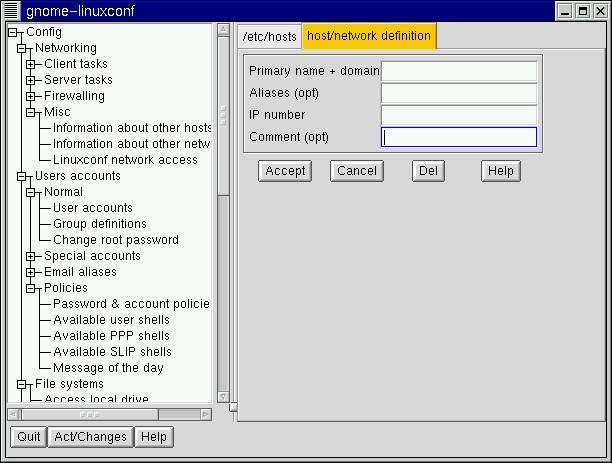Image resolution: width=612 pixels, height=463 pixels.
Task: Focus the Primary name + domain field
Action: (x=459, y=71)
